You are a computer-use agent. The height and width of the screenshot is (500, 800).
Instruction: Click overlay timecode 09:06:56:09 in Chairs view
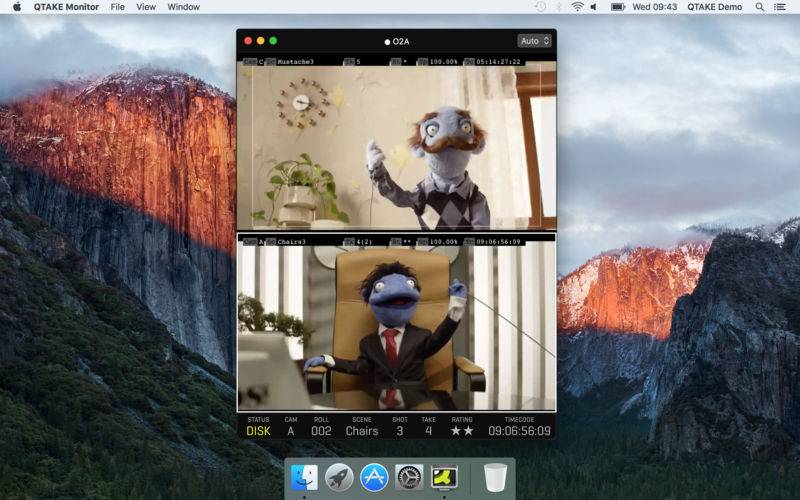click(x=498, y=242)
